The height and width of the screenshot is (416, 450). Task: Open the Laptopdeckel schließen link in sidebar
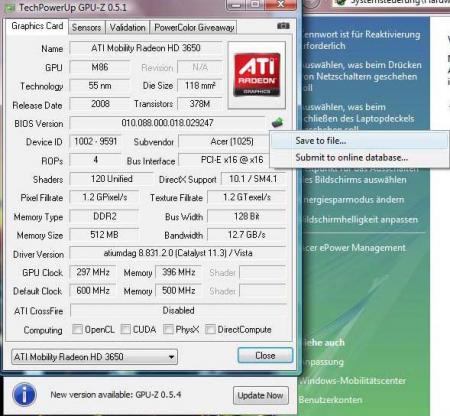coord(359,118)
